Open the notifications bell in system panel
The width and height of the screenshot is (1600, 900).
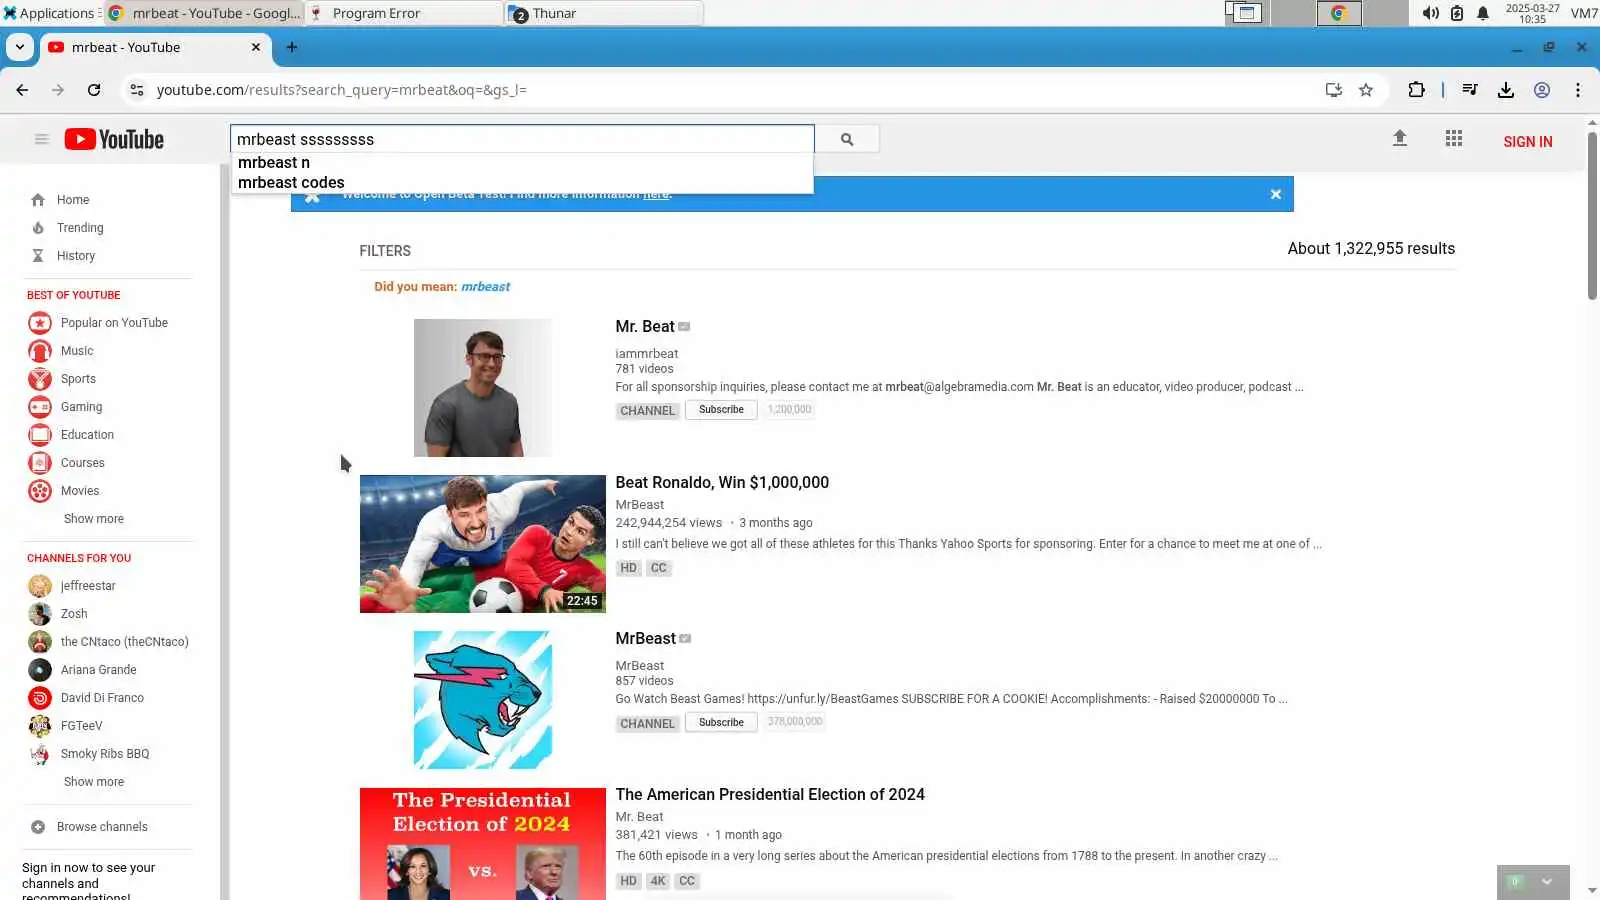click(1483, 13)
